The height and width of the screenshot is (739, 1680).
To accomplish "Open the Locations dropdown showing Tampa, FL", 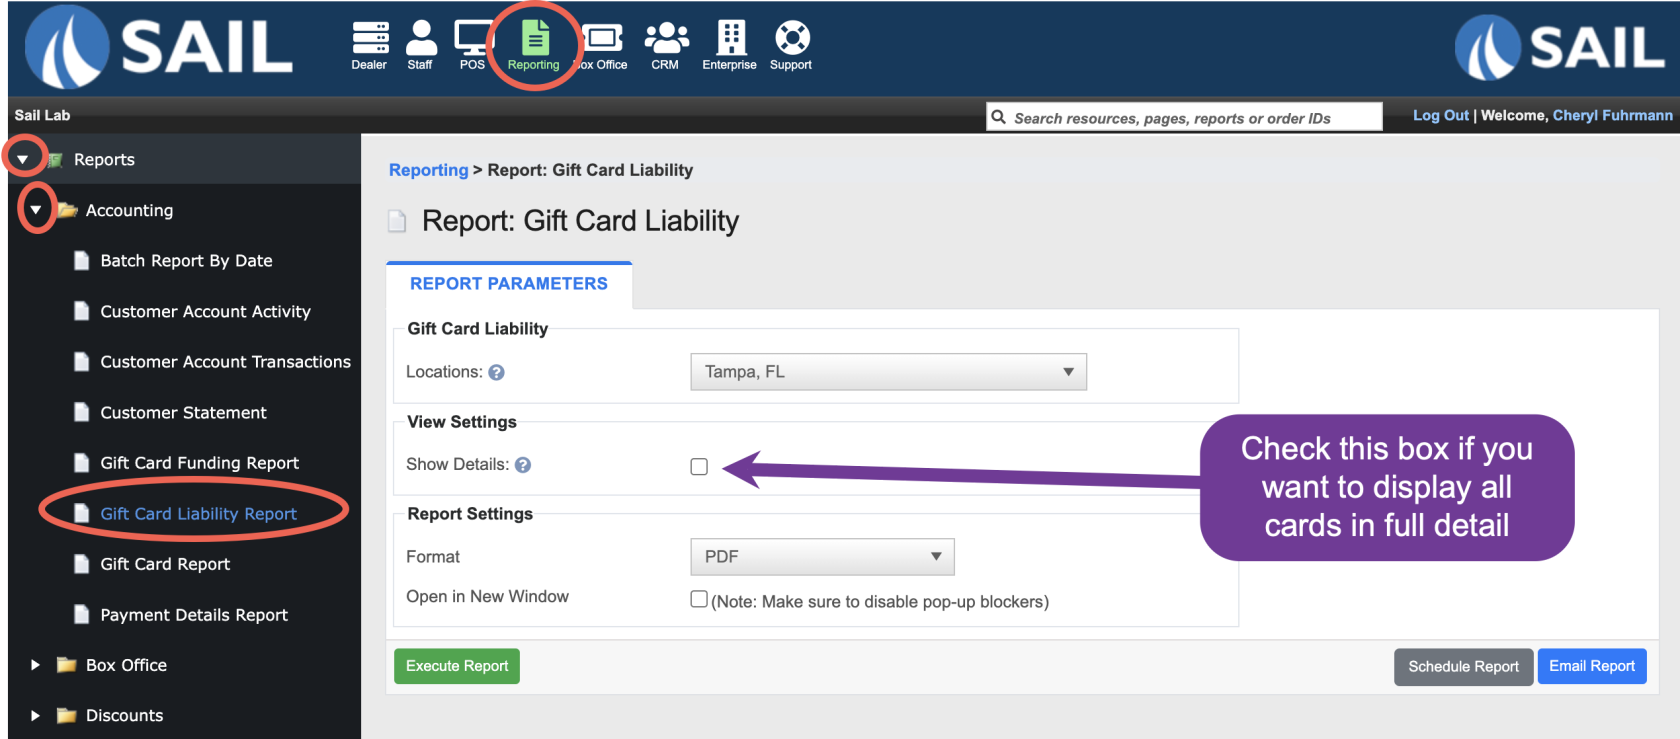I will click(888, 372).
